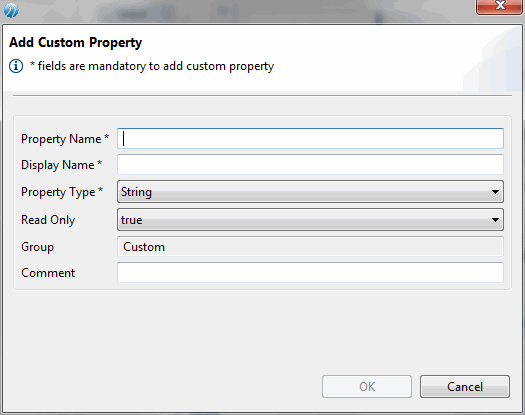
Task: Click the Read Only dropdown arrow
Action: [x=495, y=220]
